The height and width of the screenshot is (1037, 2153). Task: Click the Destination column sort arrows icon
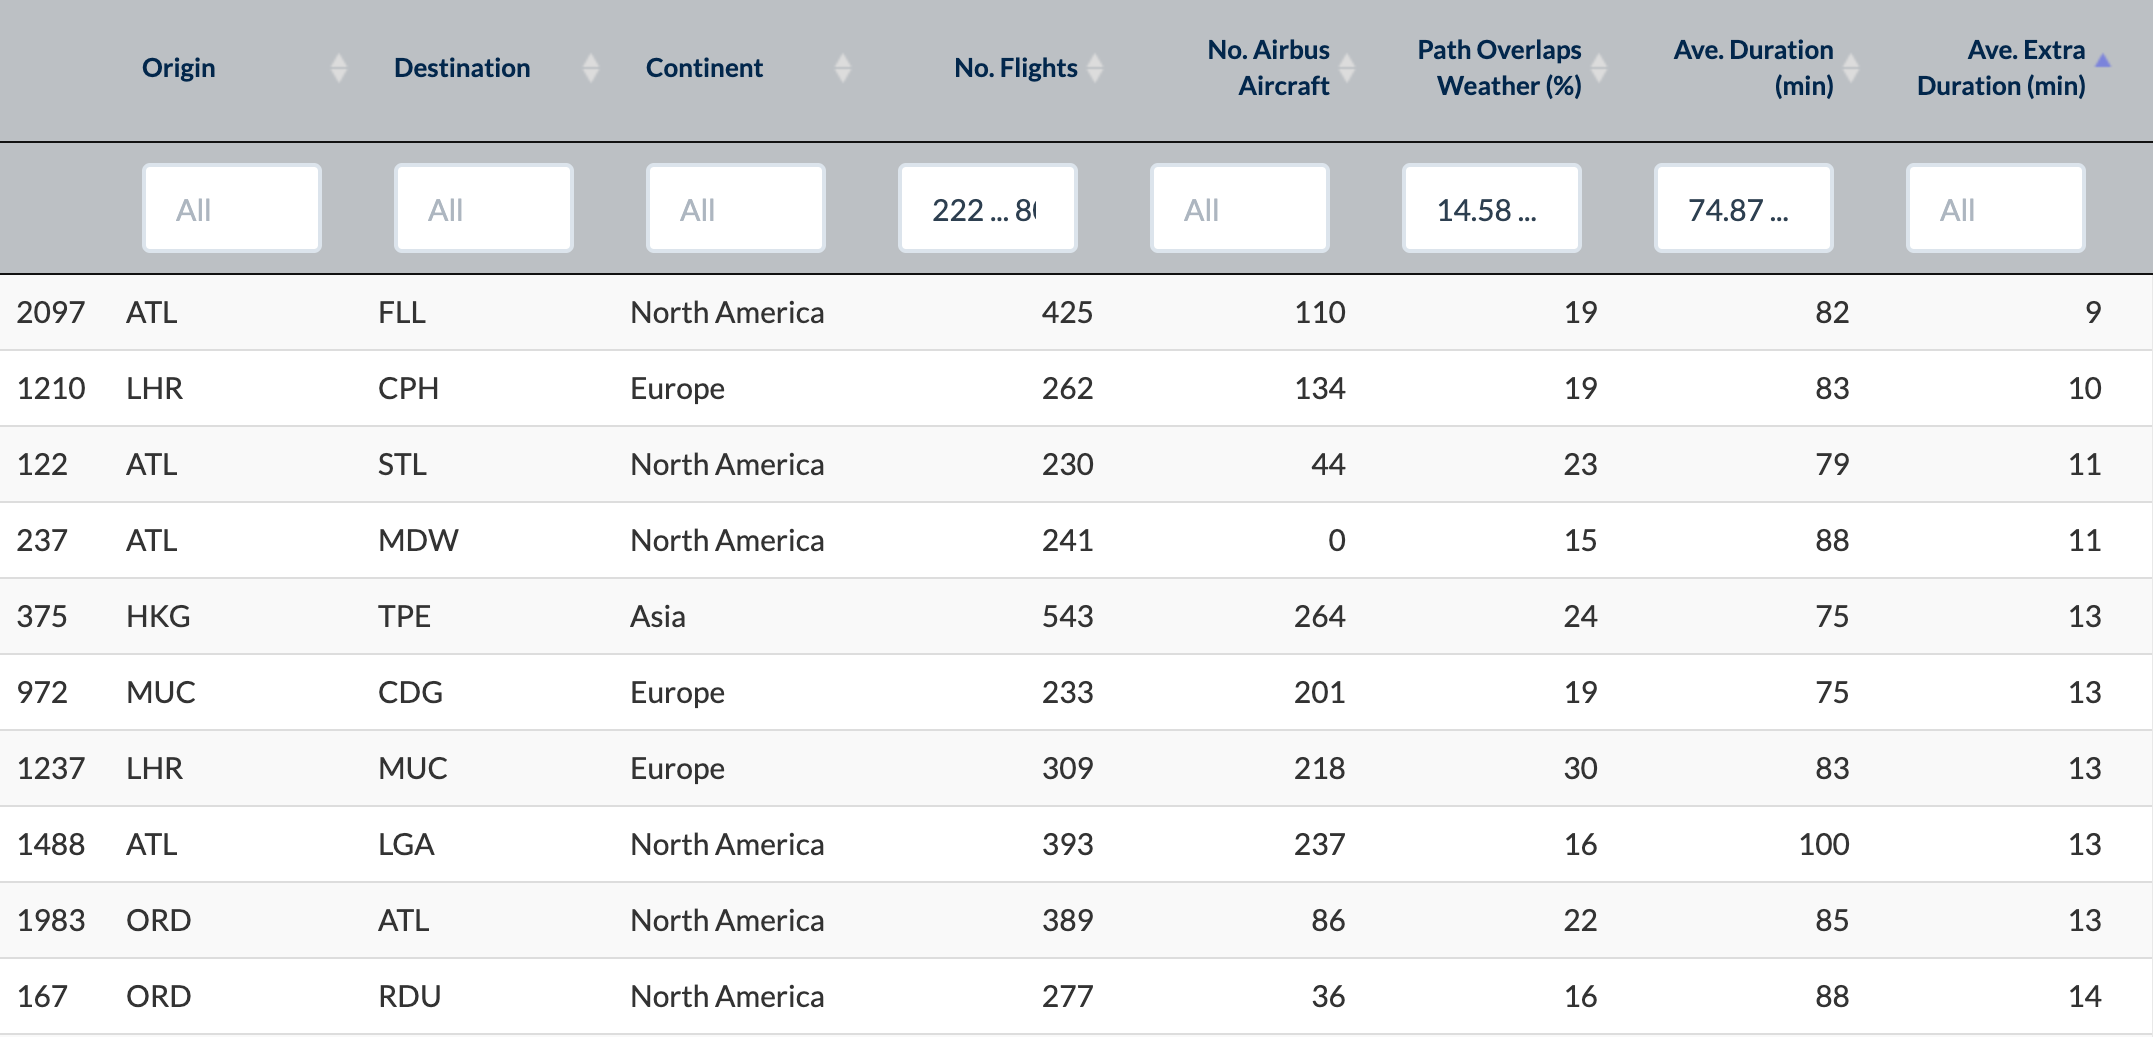point(591,68)
